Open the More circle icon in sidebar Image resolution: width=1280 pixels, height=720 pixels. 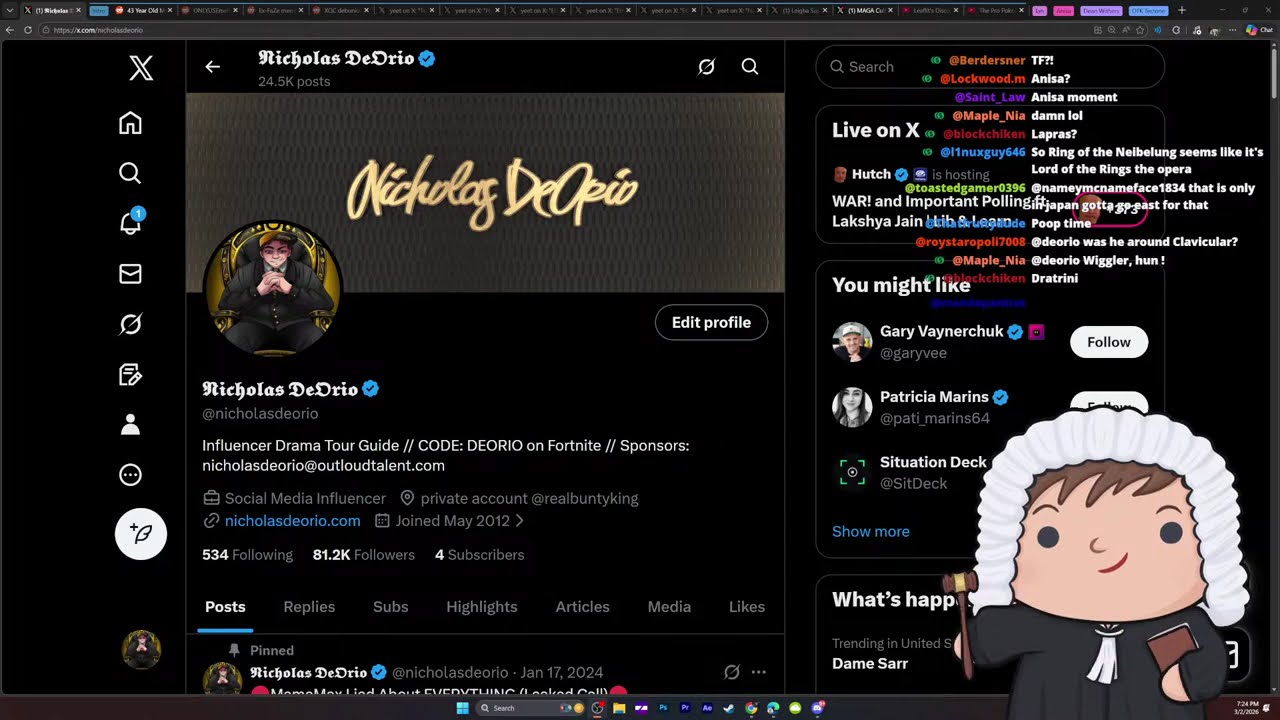click(x=130, y=475)
